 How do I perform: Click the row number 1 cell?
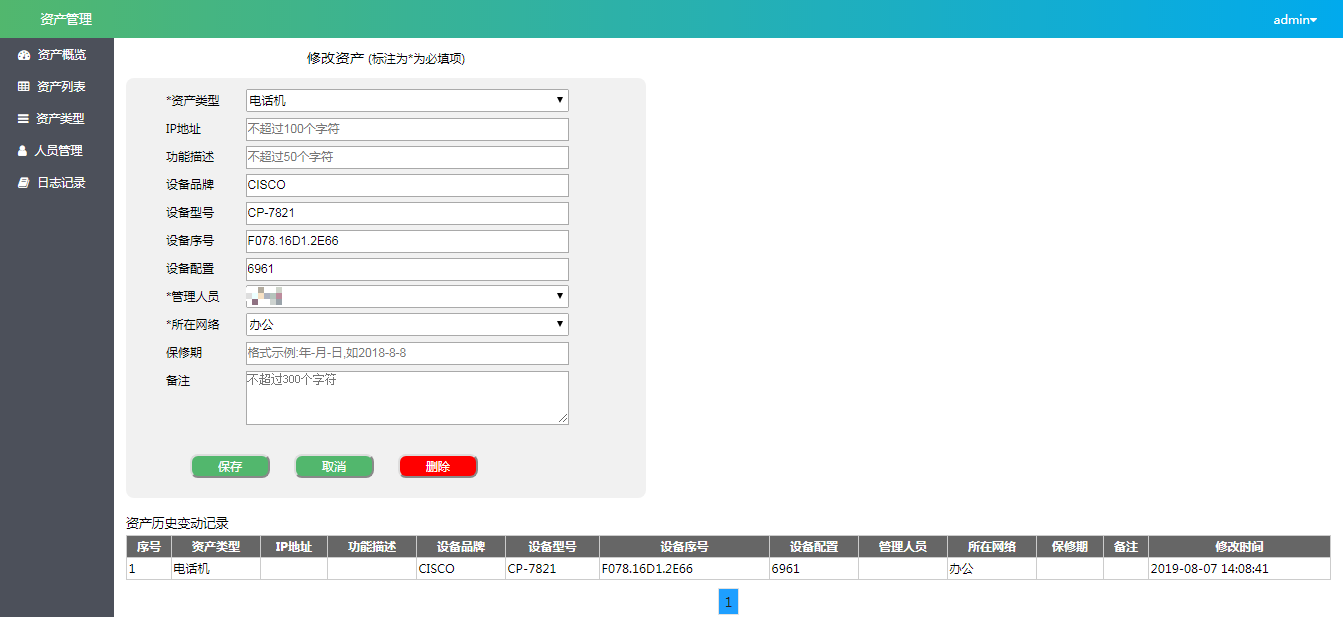click(149, 568)
